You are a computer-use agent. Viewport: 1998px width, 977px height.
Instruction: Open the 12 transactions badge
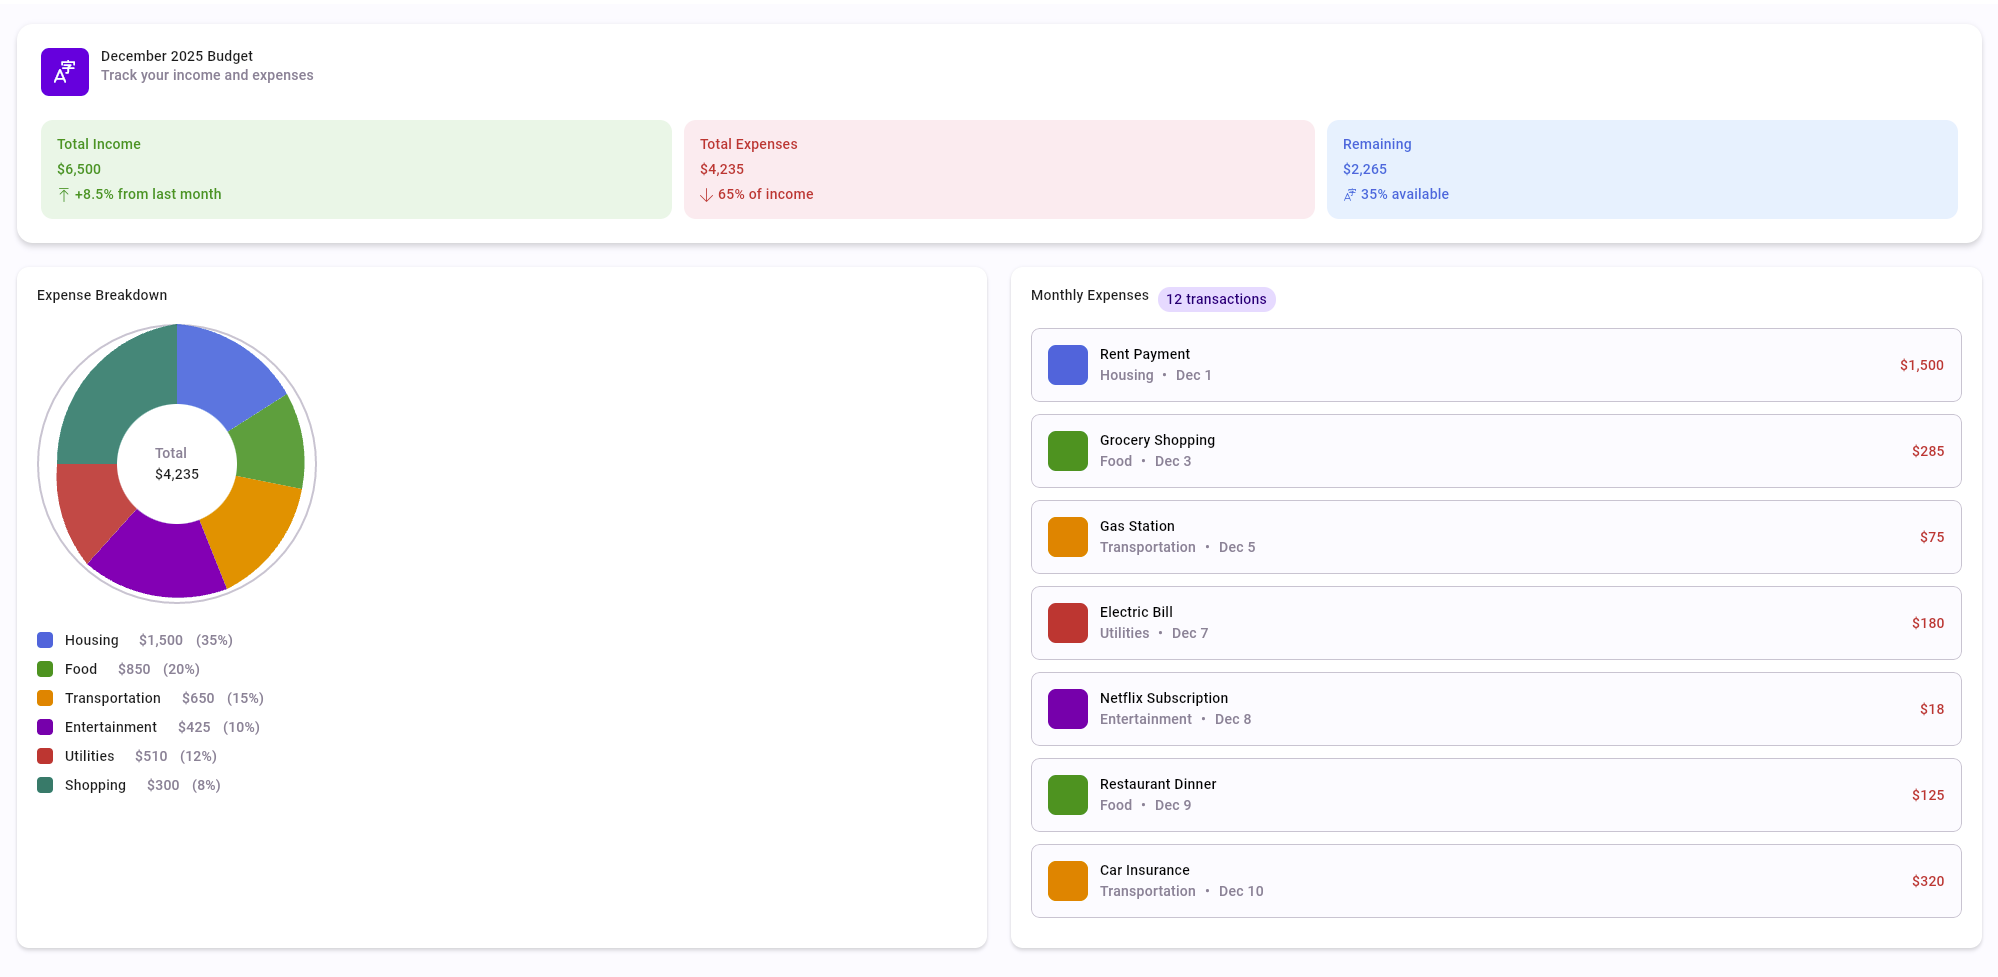pyautogui.click(x=1216, y=299)
